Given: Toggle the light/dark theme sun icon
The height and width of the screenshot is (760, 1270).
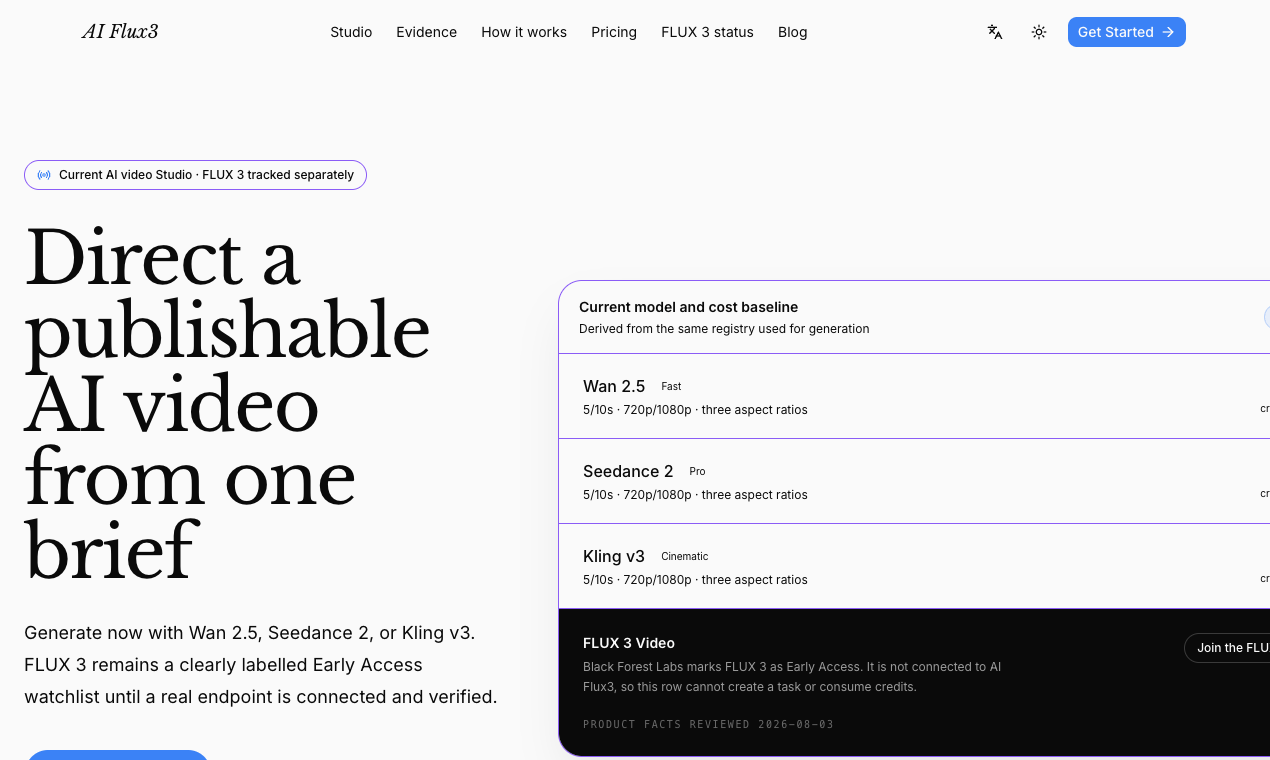Looking at the screenshot, I should click(x=1039, y=32).
